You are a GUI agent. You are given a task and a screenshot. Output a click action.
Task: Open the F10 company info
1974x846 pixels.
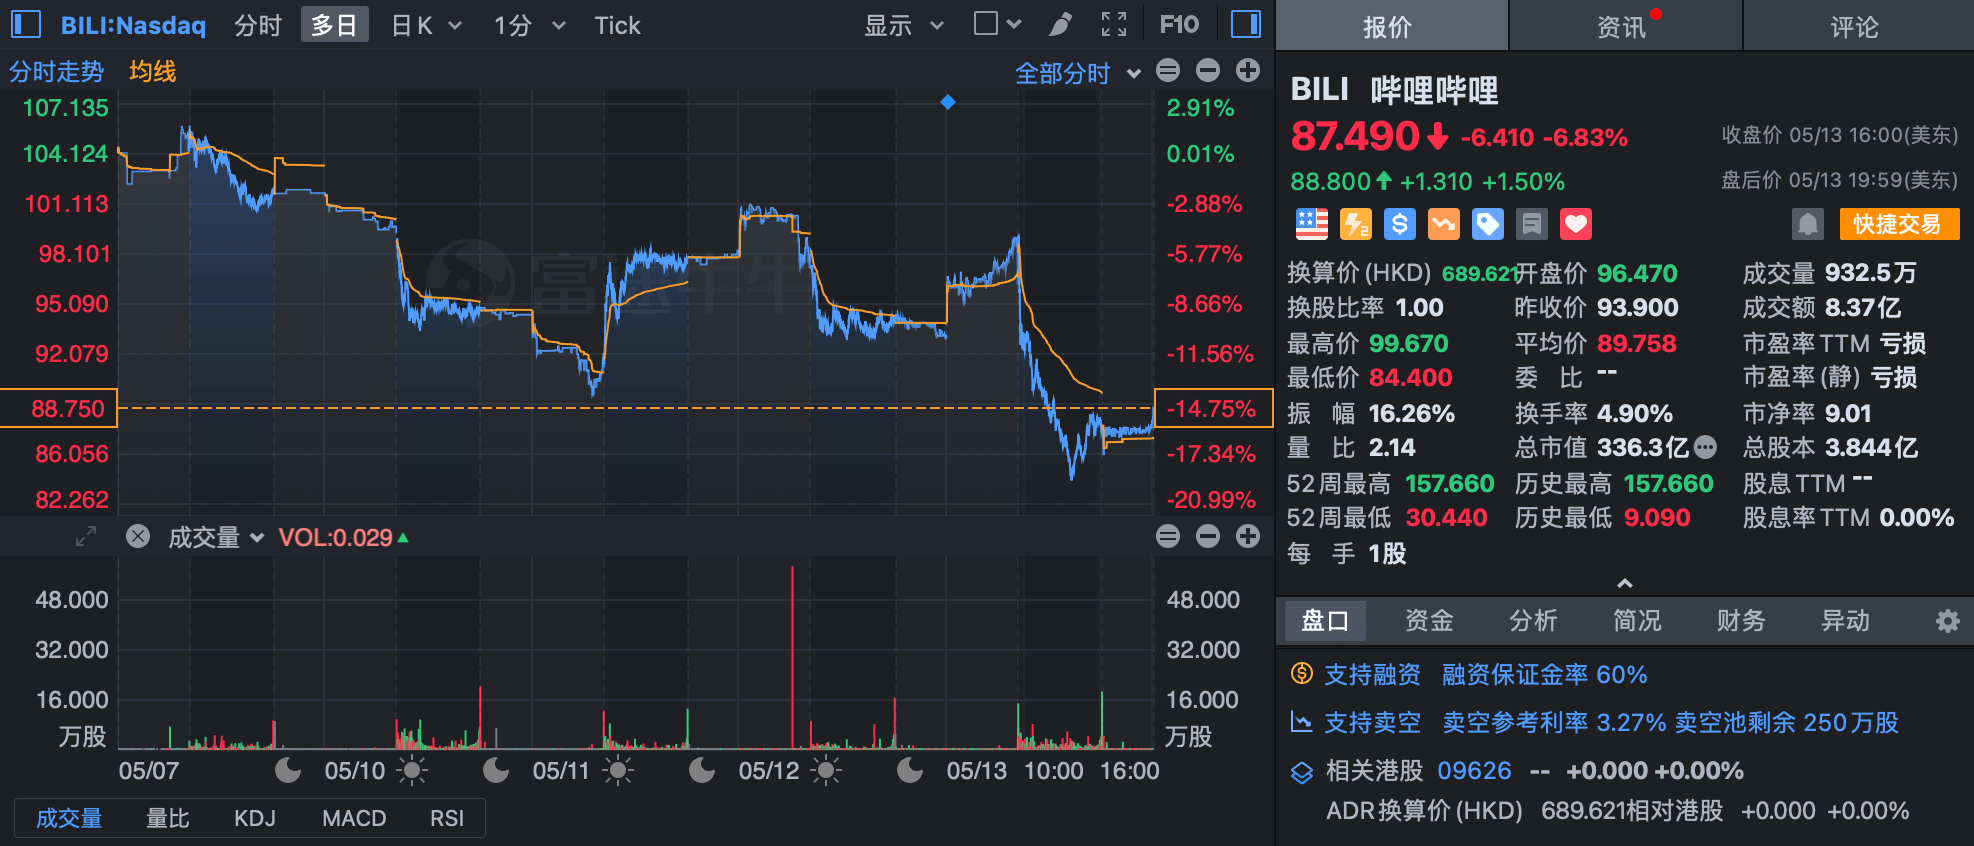1179,24
